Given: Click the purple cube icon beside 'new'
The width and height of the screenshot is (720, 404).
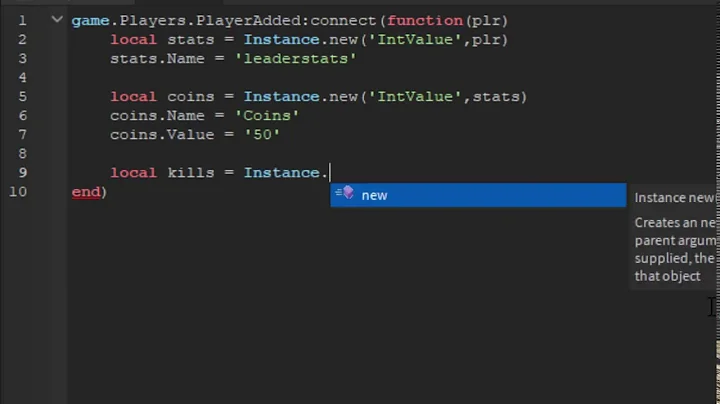Looking at the screenshot, I should 348,193.
